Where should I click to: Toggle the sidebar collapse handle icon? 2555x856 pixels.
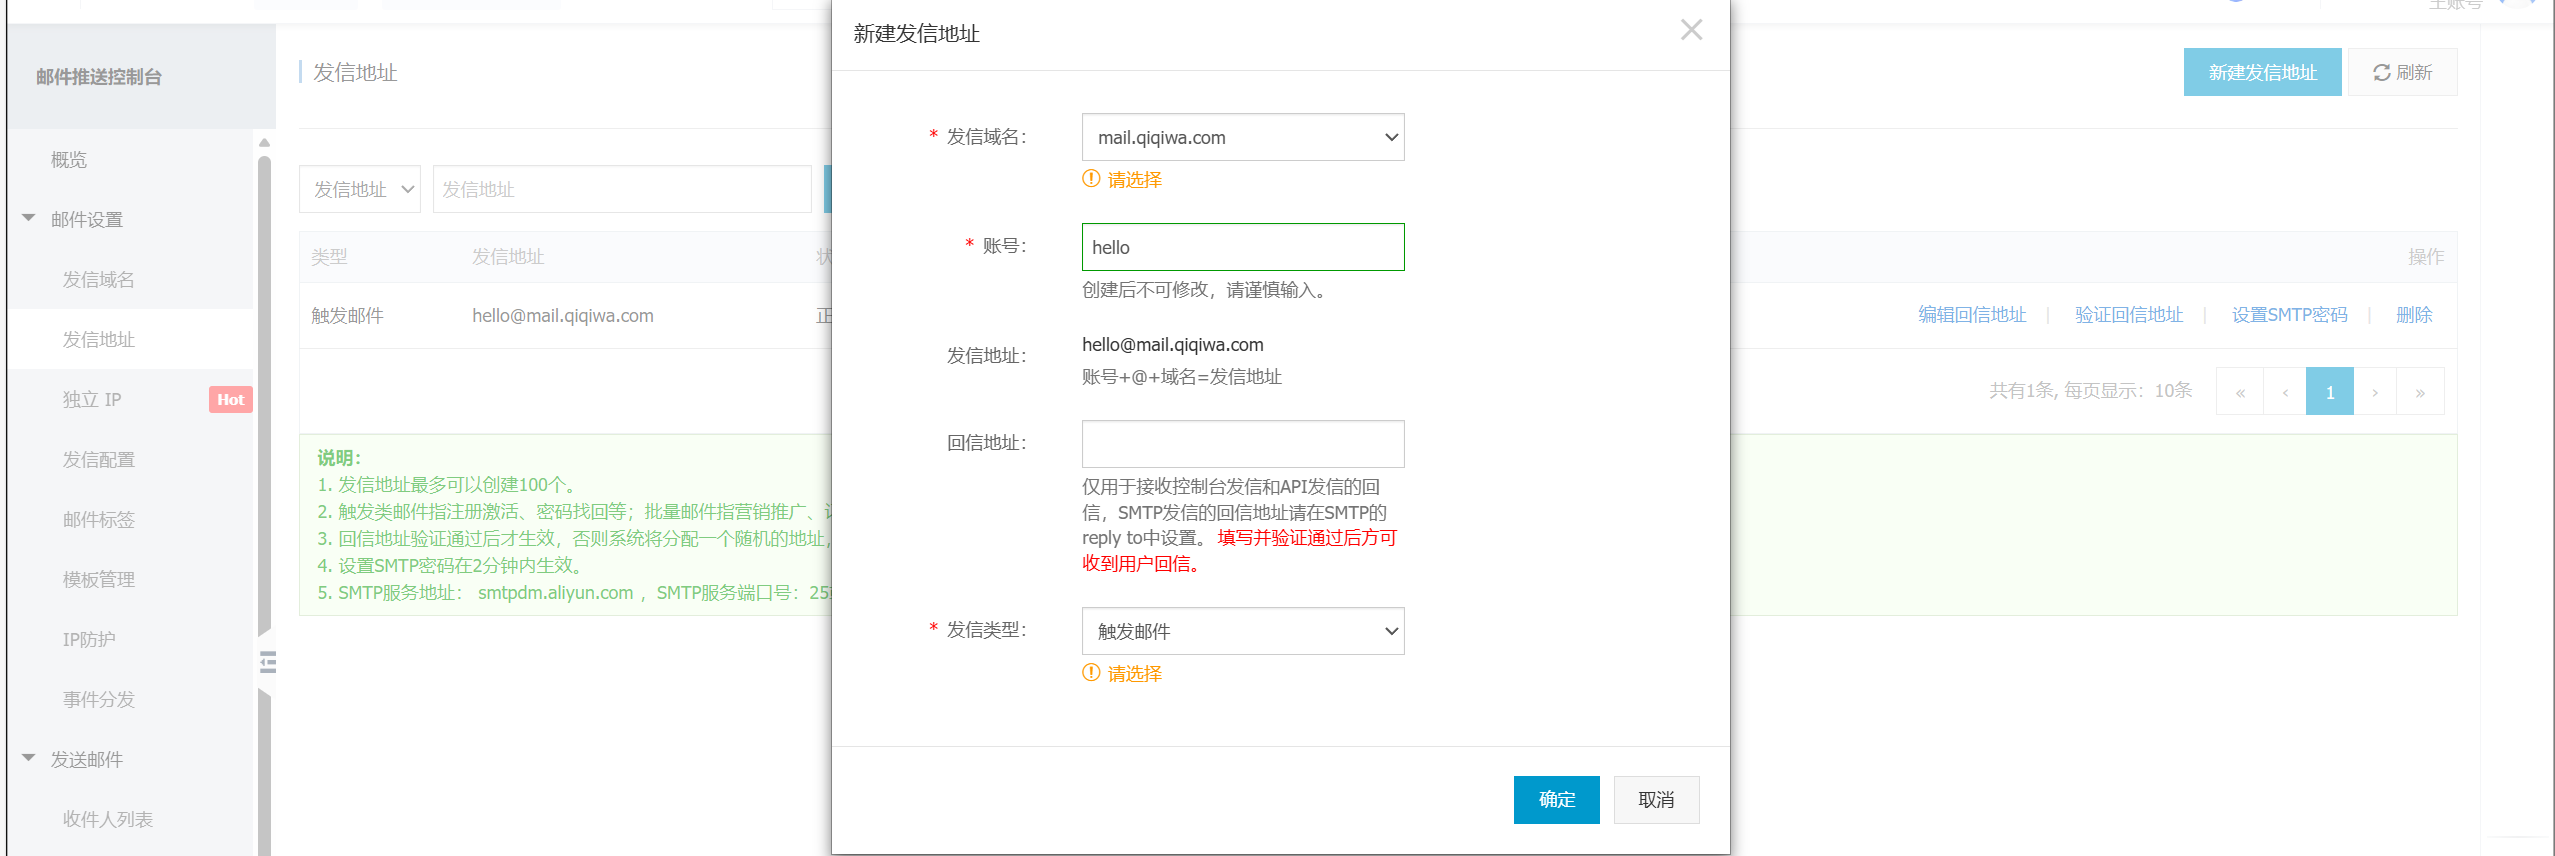(267, 662)
